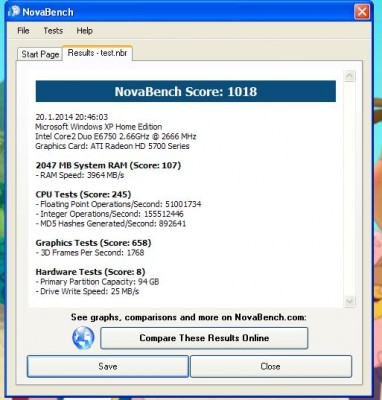Switch to the Start Page tab
Viewport: 382px width, 400px height.
[x=40, y=54]
